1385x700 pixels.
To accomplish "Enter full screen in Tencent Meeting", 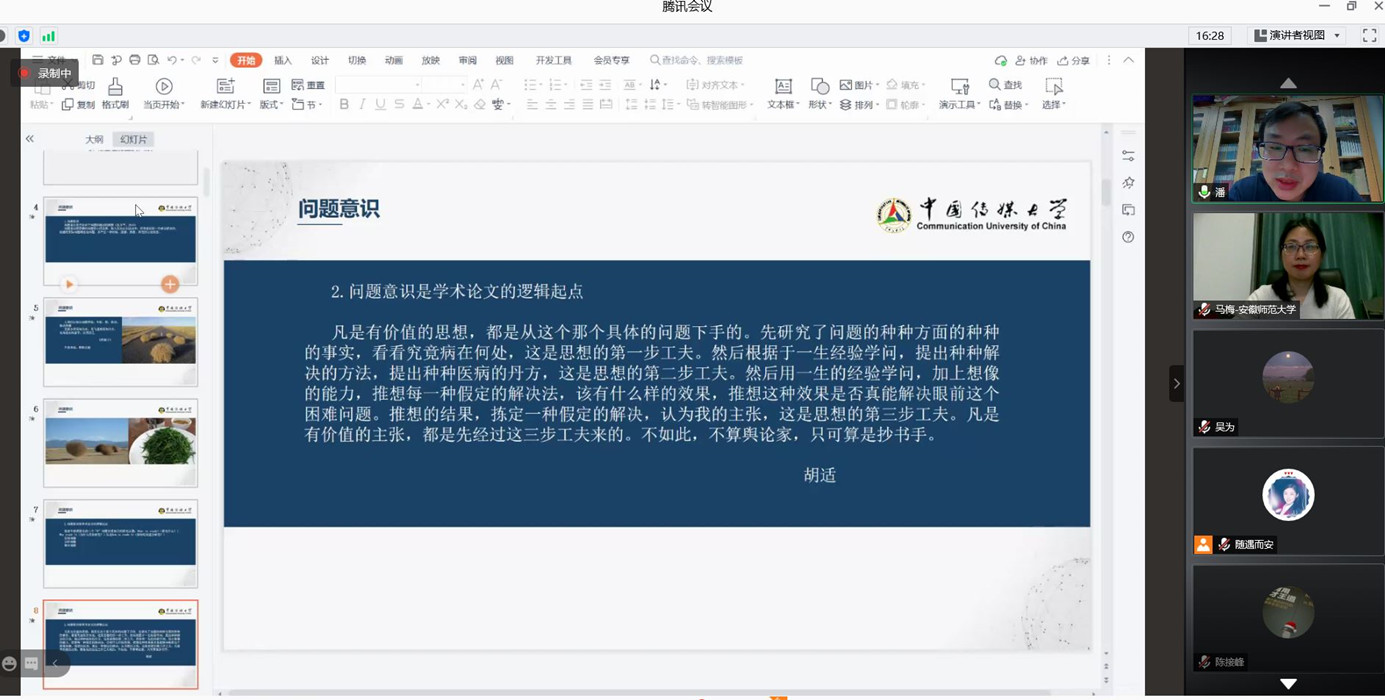I will (1369, 35).
